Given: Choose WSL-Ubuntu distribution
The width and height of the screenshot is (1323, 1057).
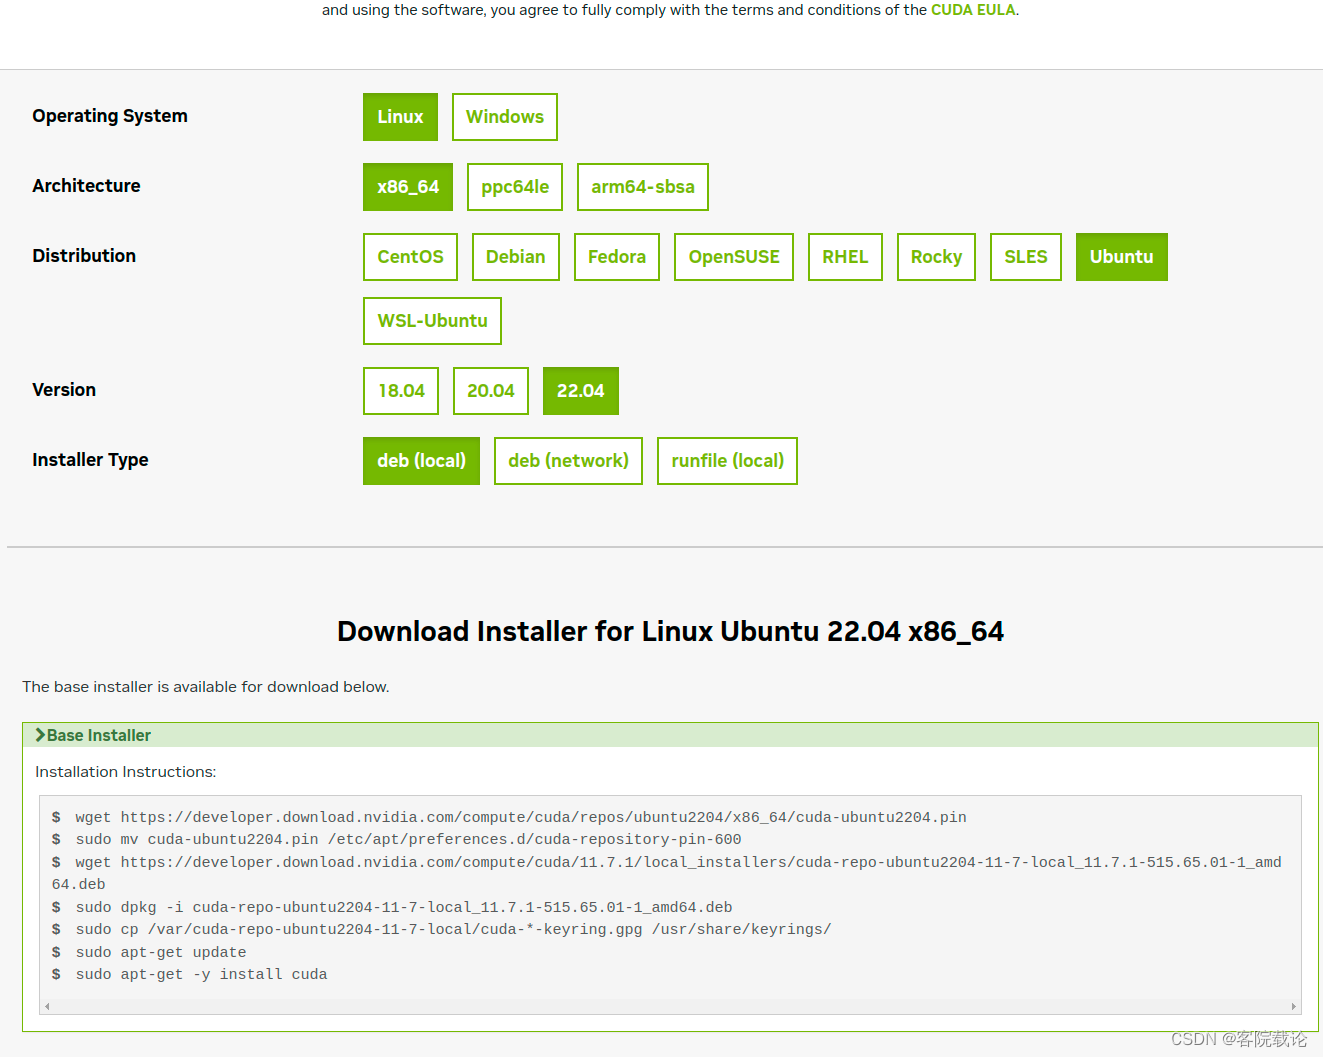Looking at the screenshot, I should 432,321.
